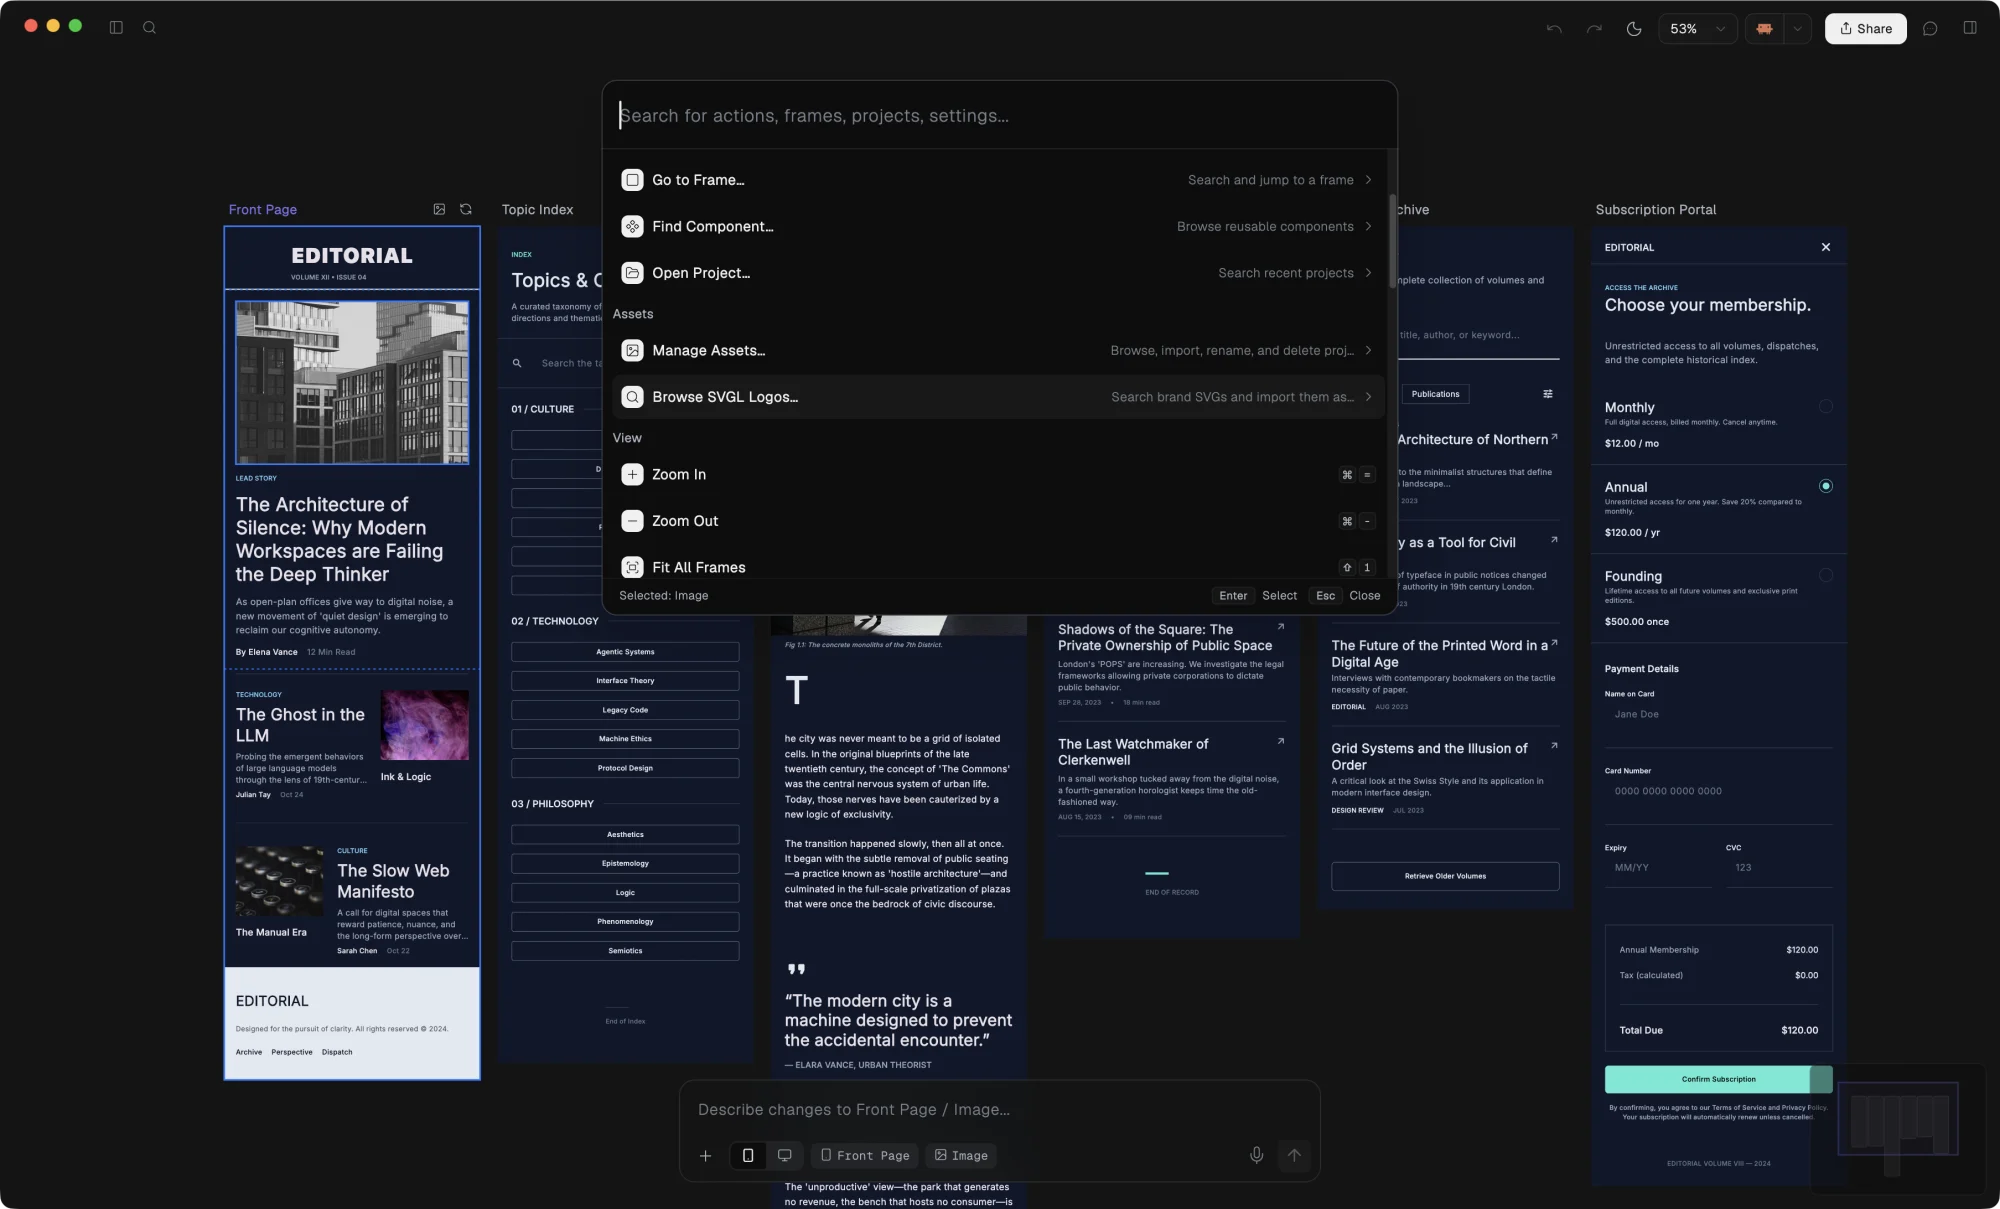Select the Front Page building hero image
Screen dimensions: 2000x1209
point(352,382)
